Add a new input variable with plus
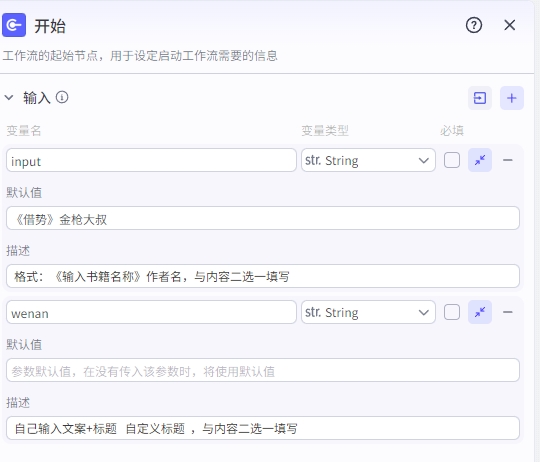 [x=512, y=98]
